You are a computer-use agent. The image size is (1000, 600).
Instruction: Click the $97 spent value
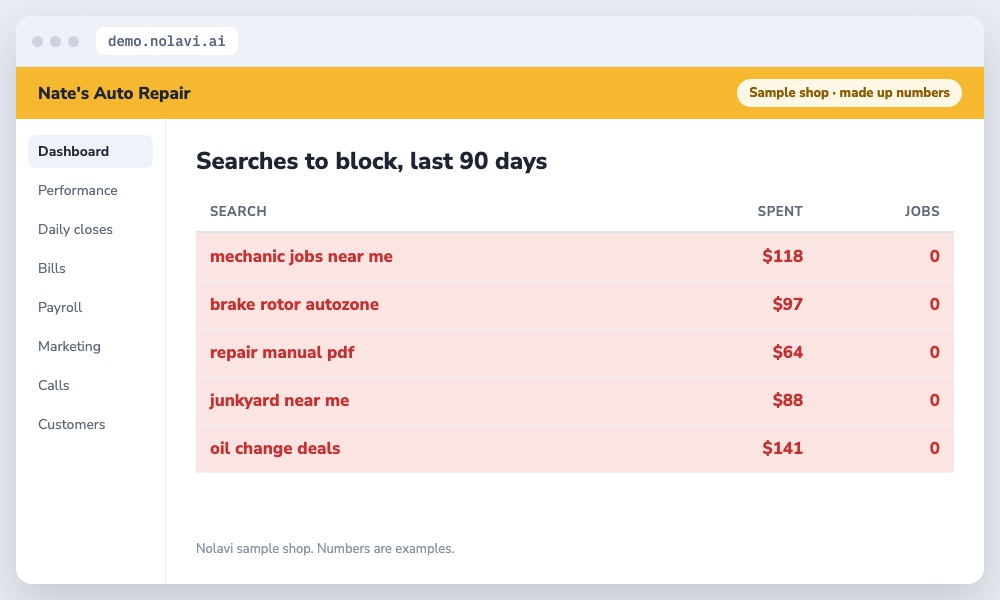788,304
